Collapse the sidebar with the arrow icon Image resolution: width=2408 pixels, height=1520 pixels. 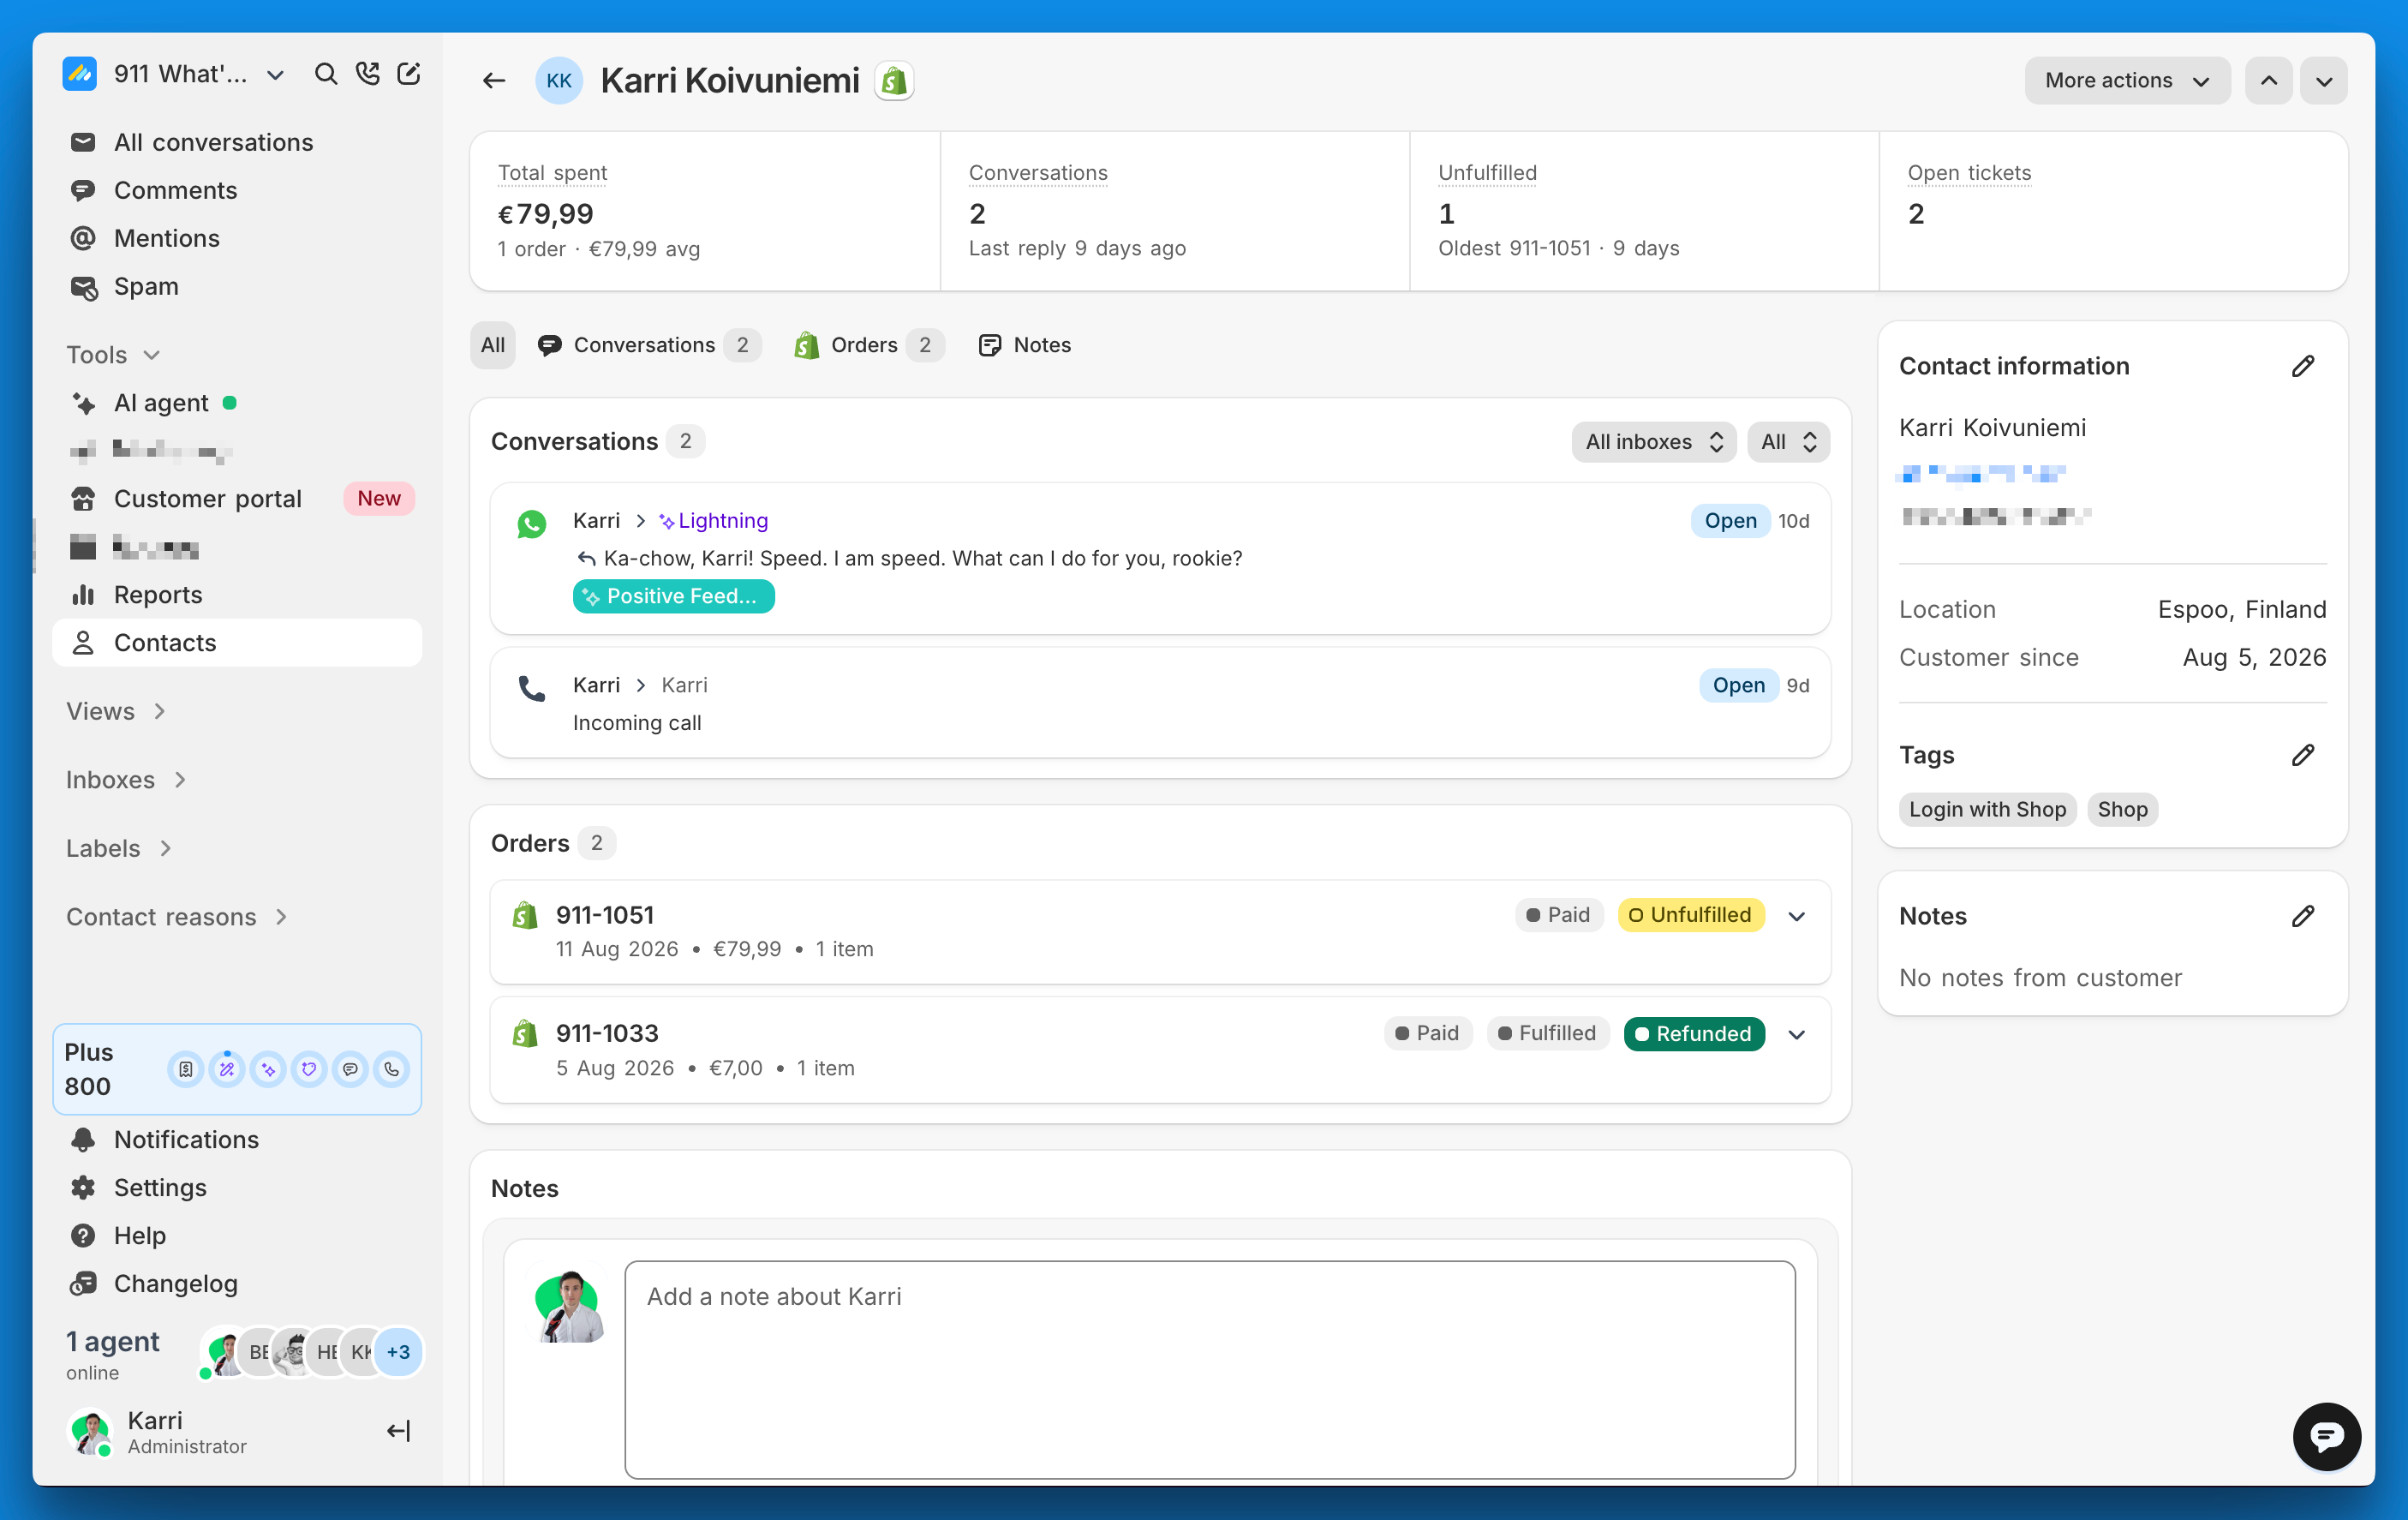pos(398,1431)
